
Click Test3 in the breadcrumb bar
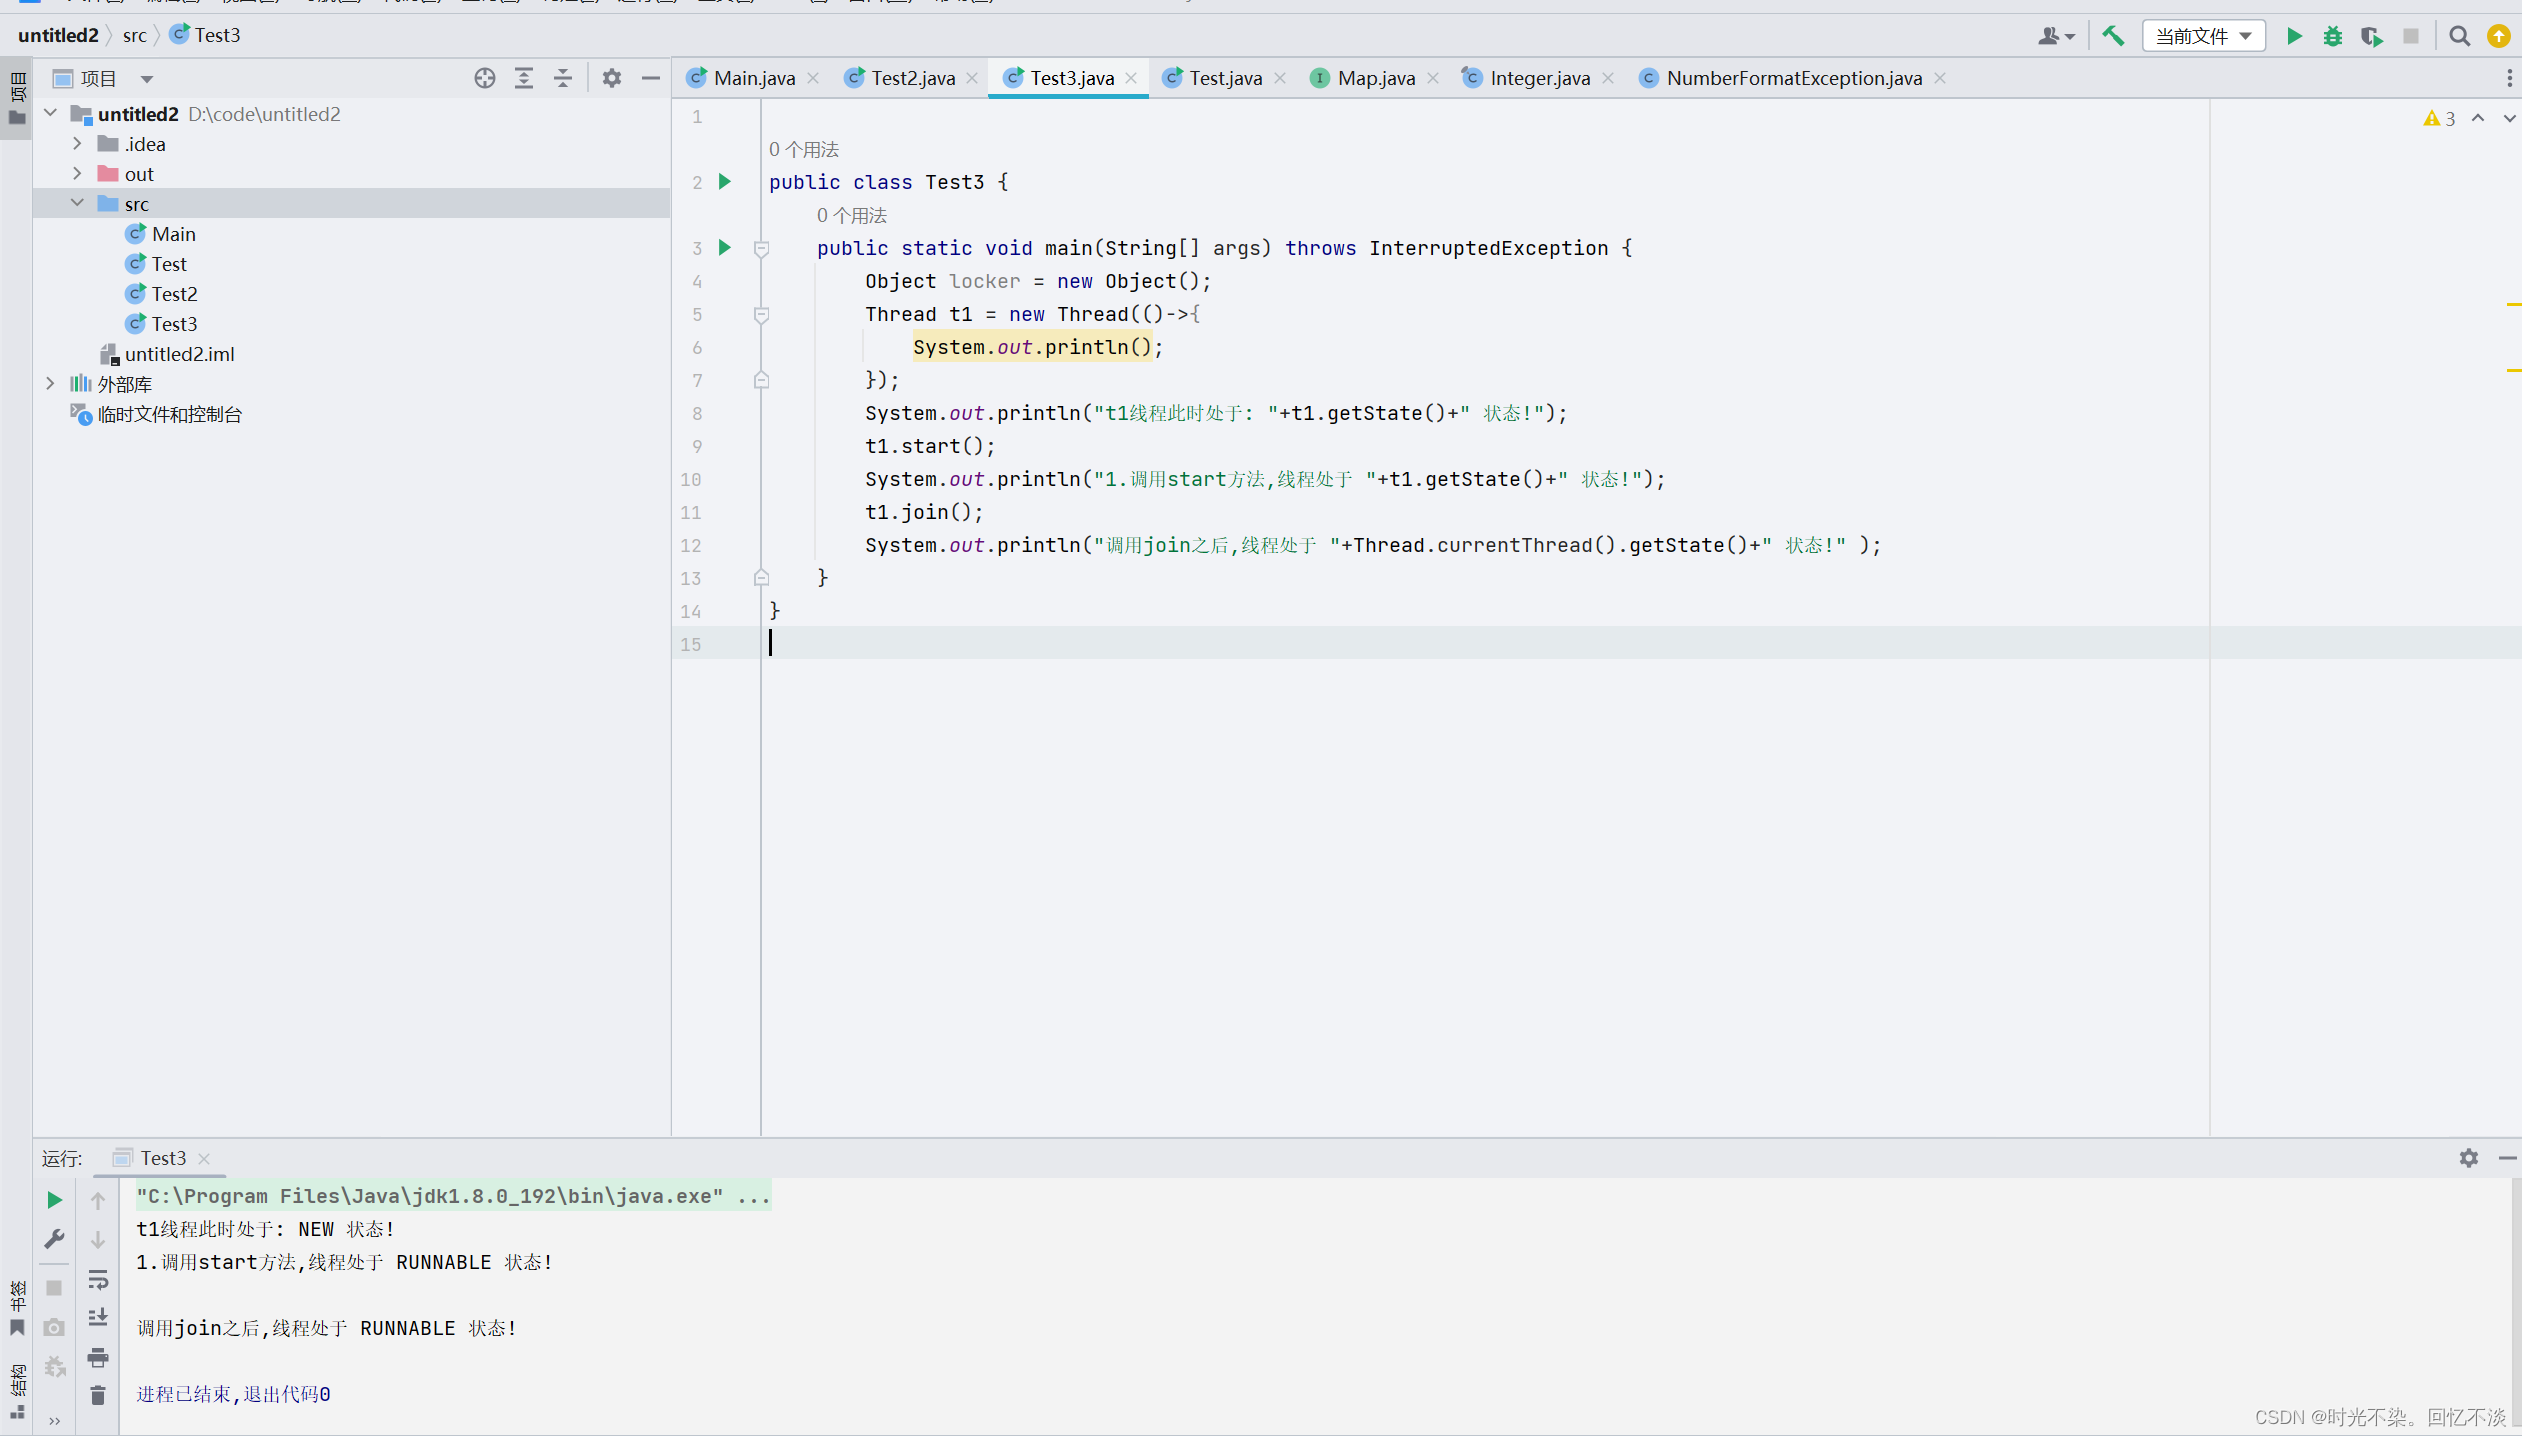pos(206,35)
